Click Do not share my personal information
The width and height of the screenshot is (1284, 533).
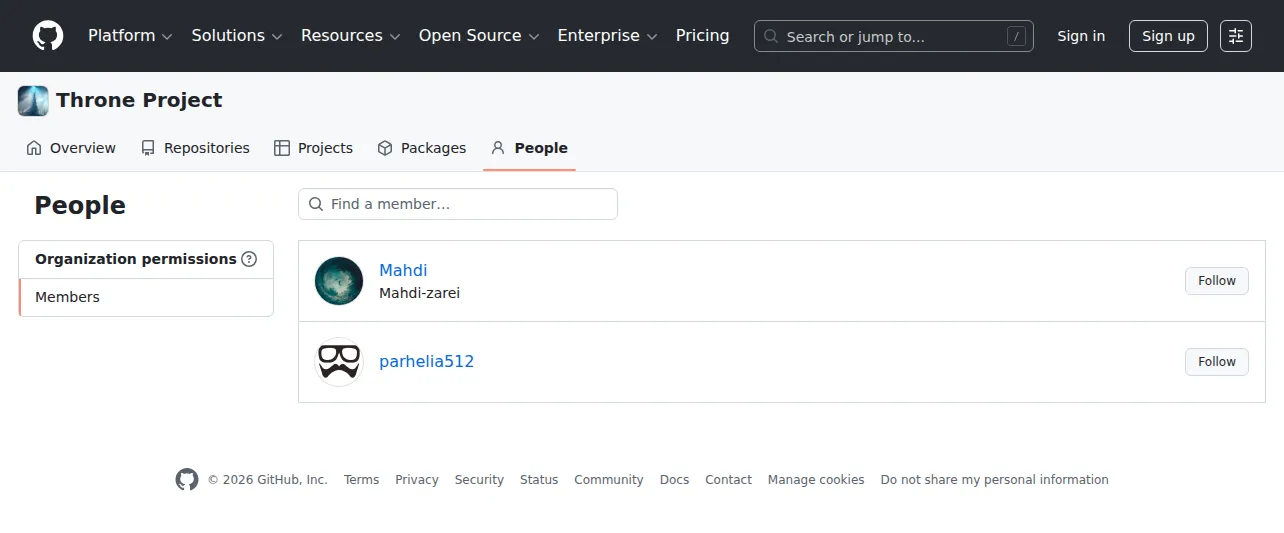[994, 480]
